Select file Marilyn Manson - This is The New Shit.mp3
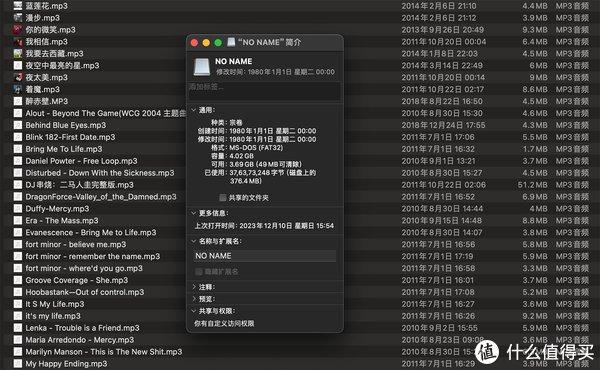 pos(104,352)
